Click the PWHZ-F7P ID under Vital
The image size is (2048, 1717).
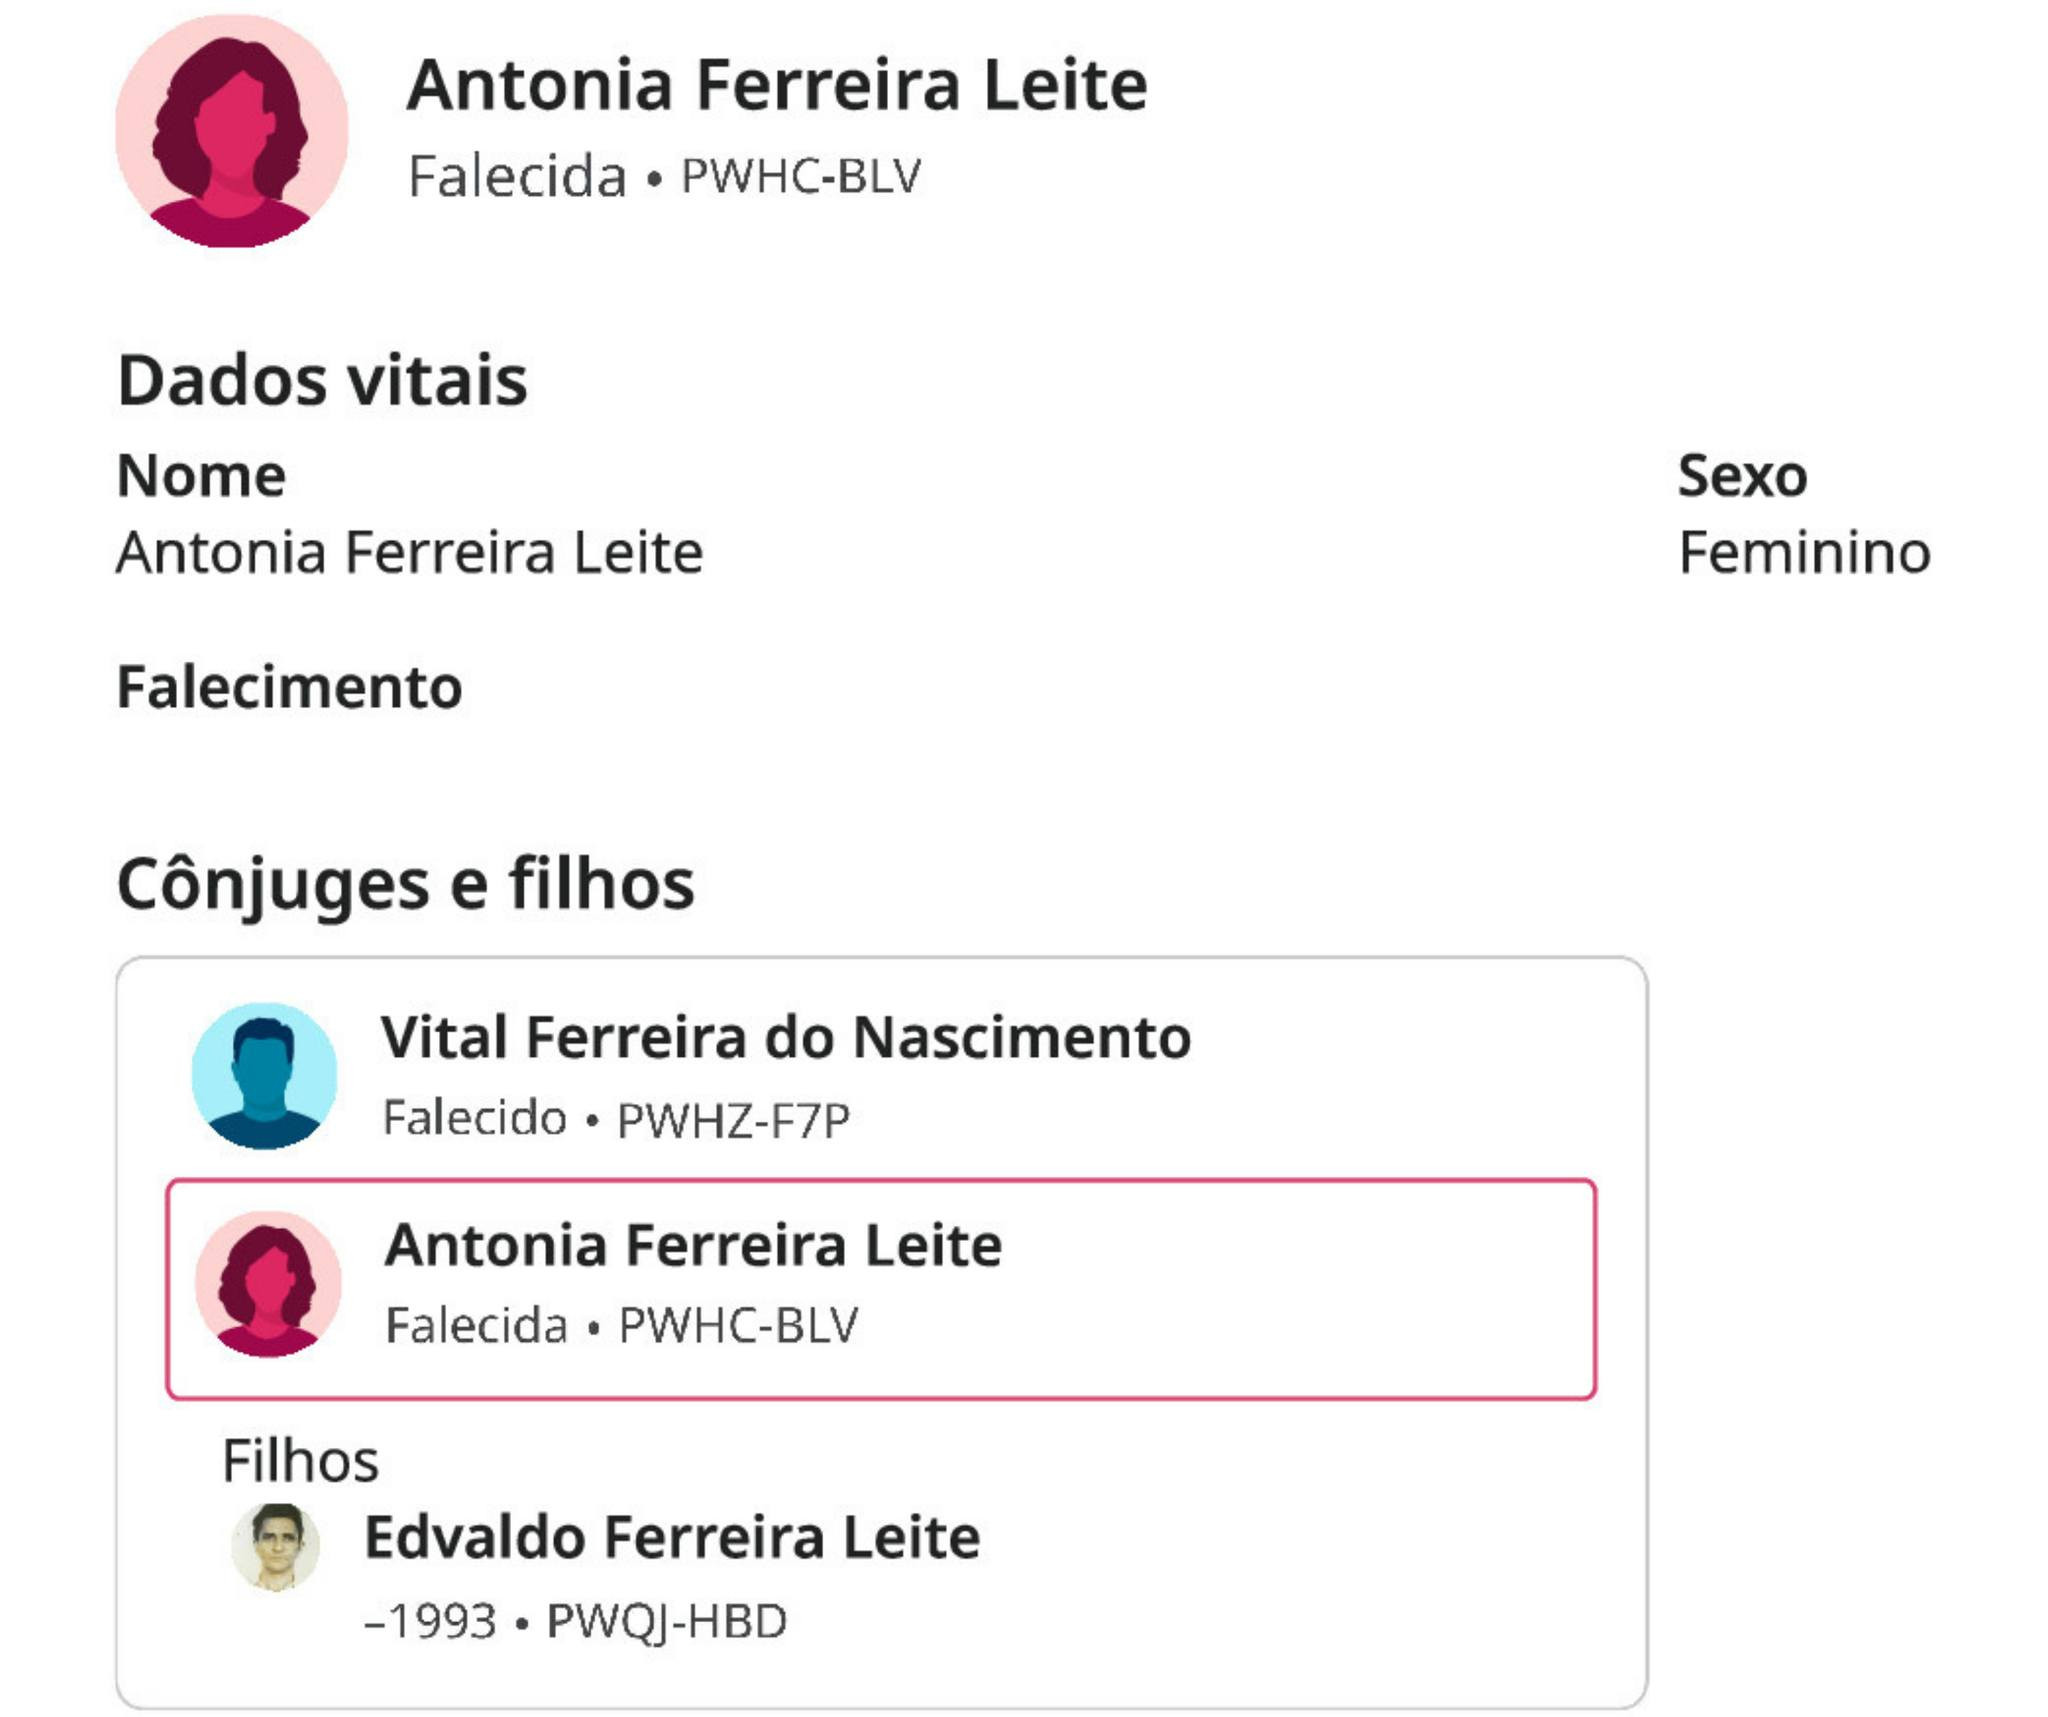click(733, 1120)
